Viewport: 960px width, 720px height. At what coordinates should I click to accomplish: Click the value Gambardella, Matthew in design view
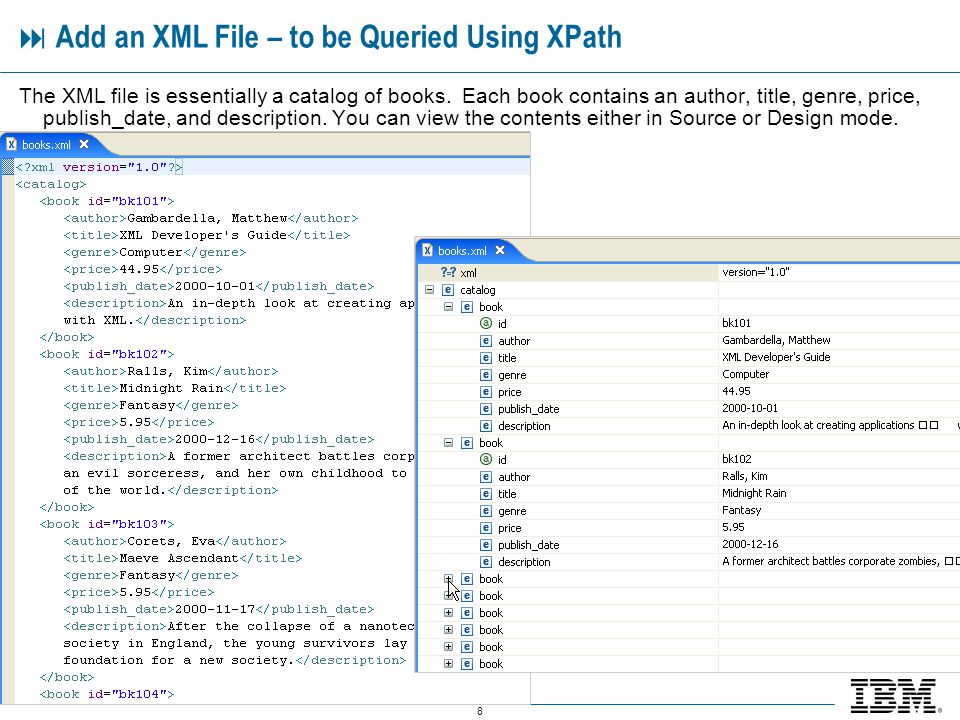(x=776, y=340)
